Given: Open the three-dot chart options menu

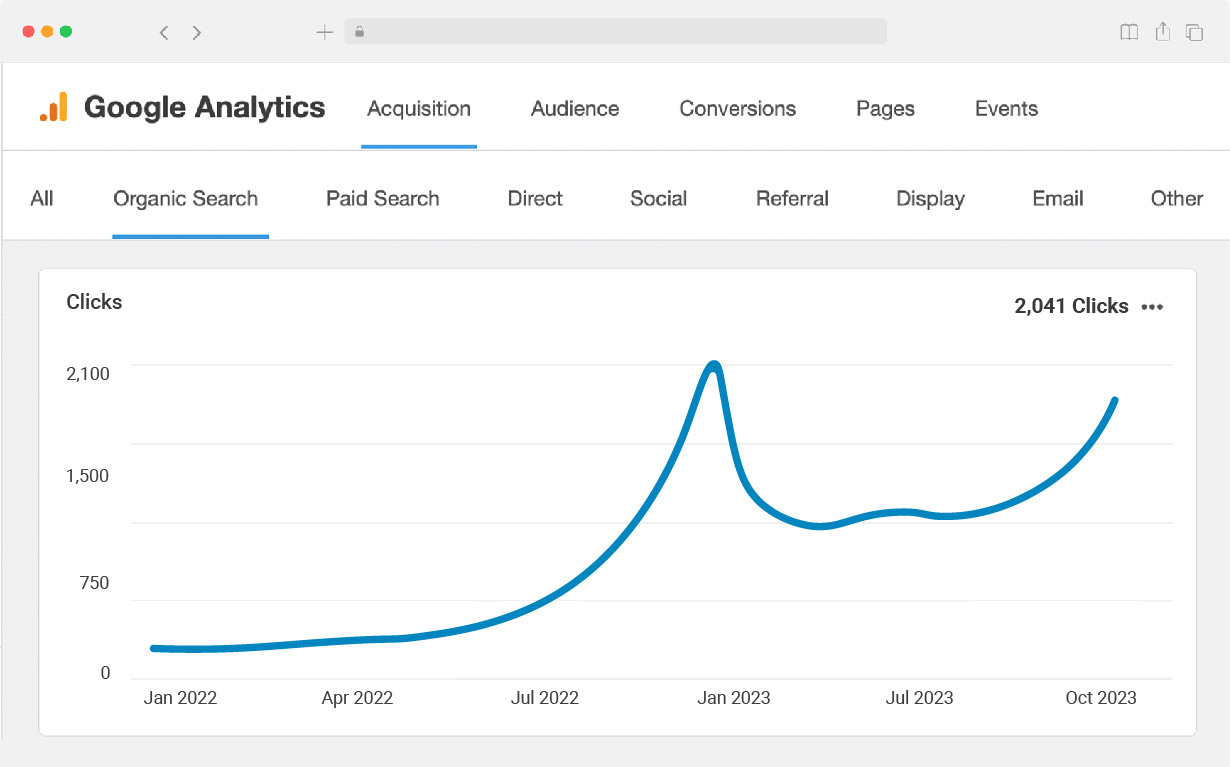Looking at the screenshot, I should pyautogui.click(x=1152, y=307).
